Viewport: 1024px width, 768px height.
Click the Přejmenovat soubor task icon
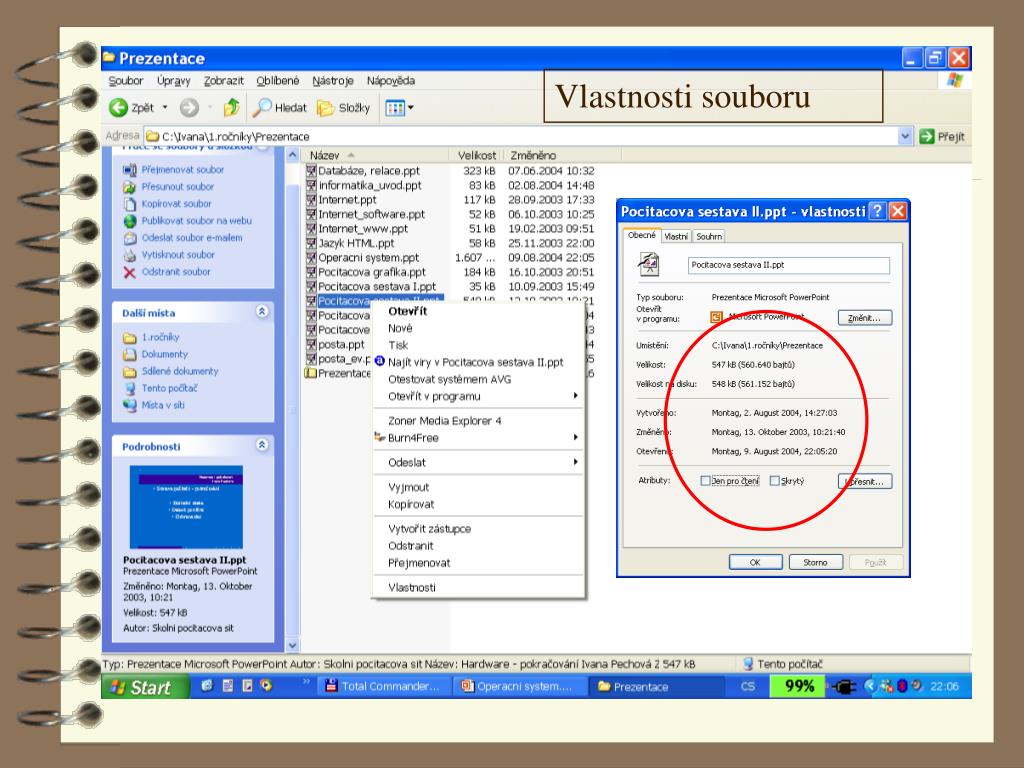pyautogui.click(x=129, y=170)
